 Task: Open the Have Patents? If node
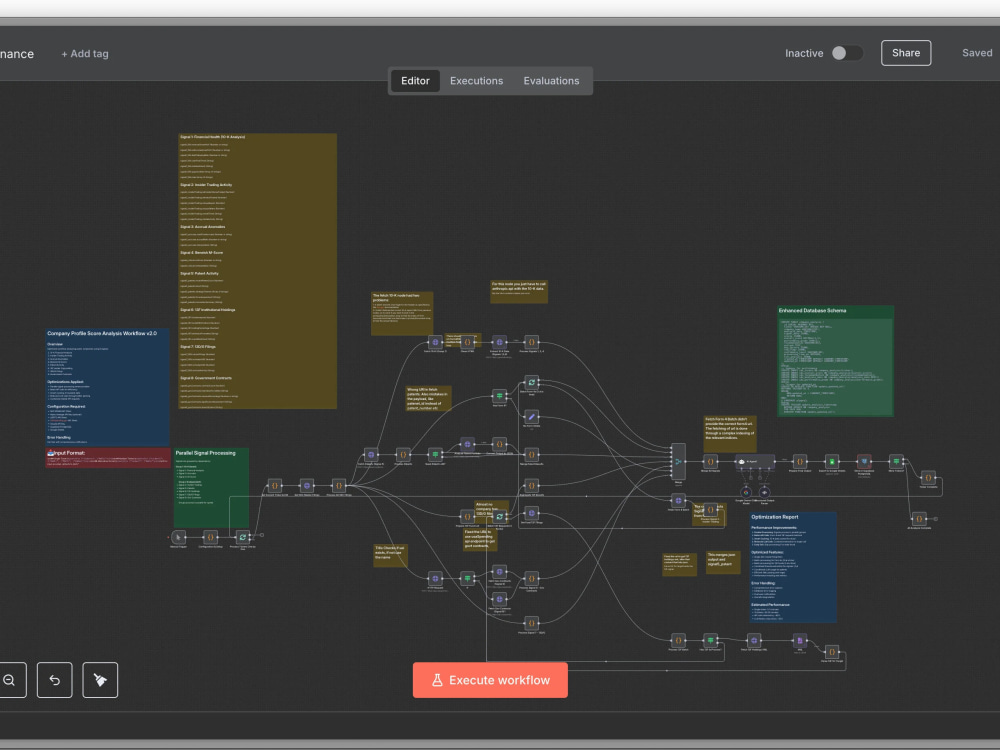435,455
